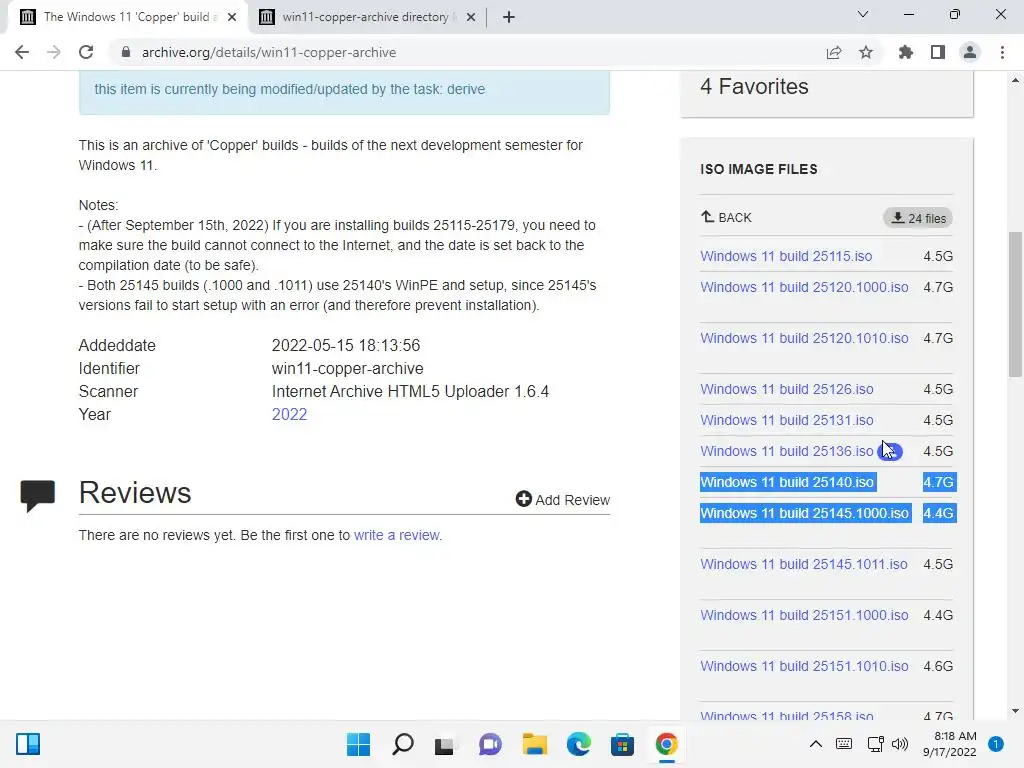Download Windows 11 build 25126.iso

(x=787, y=389)
